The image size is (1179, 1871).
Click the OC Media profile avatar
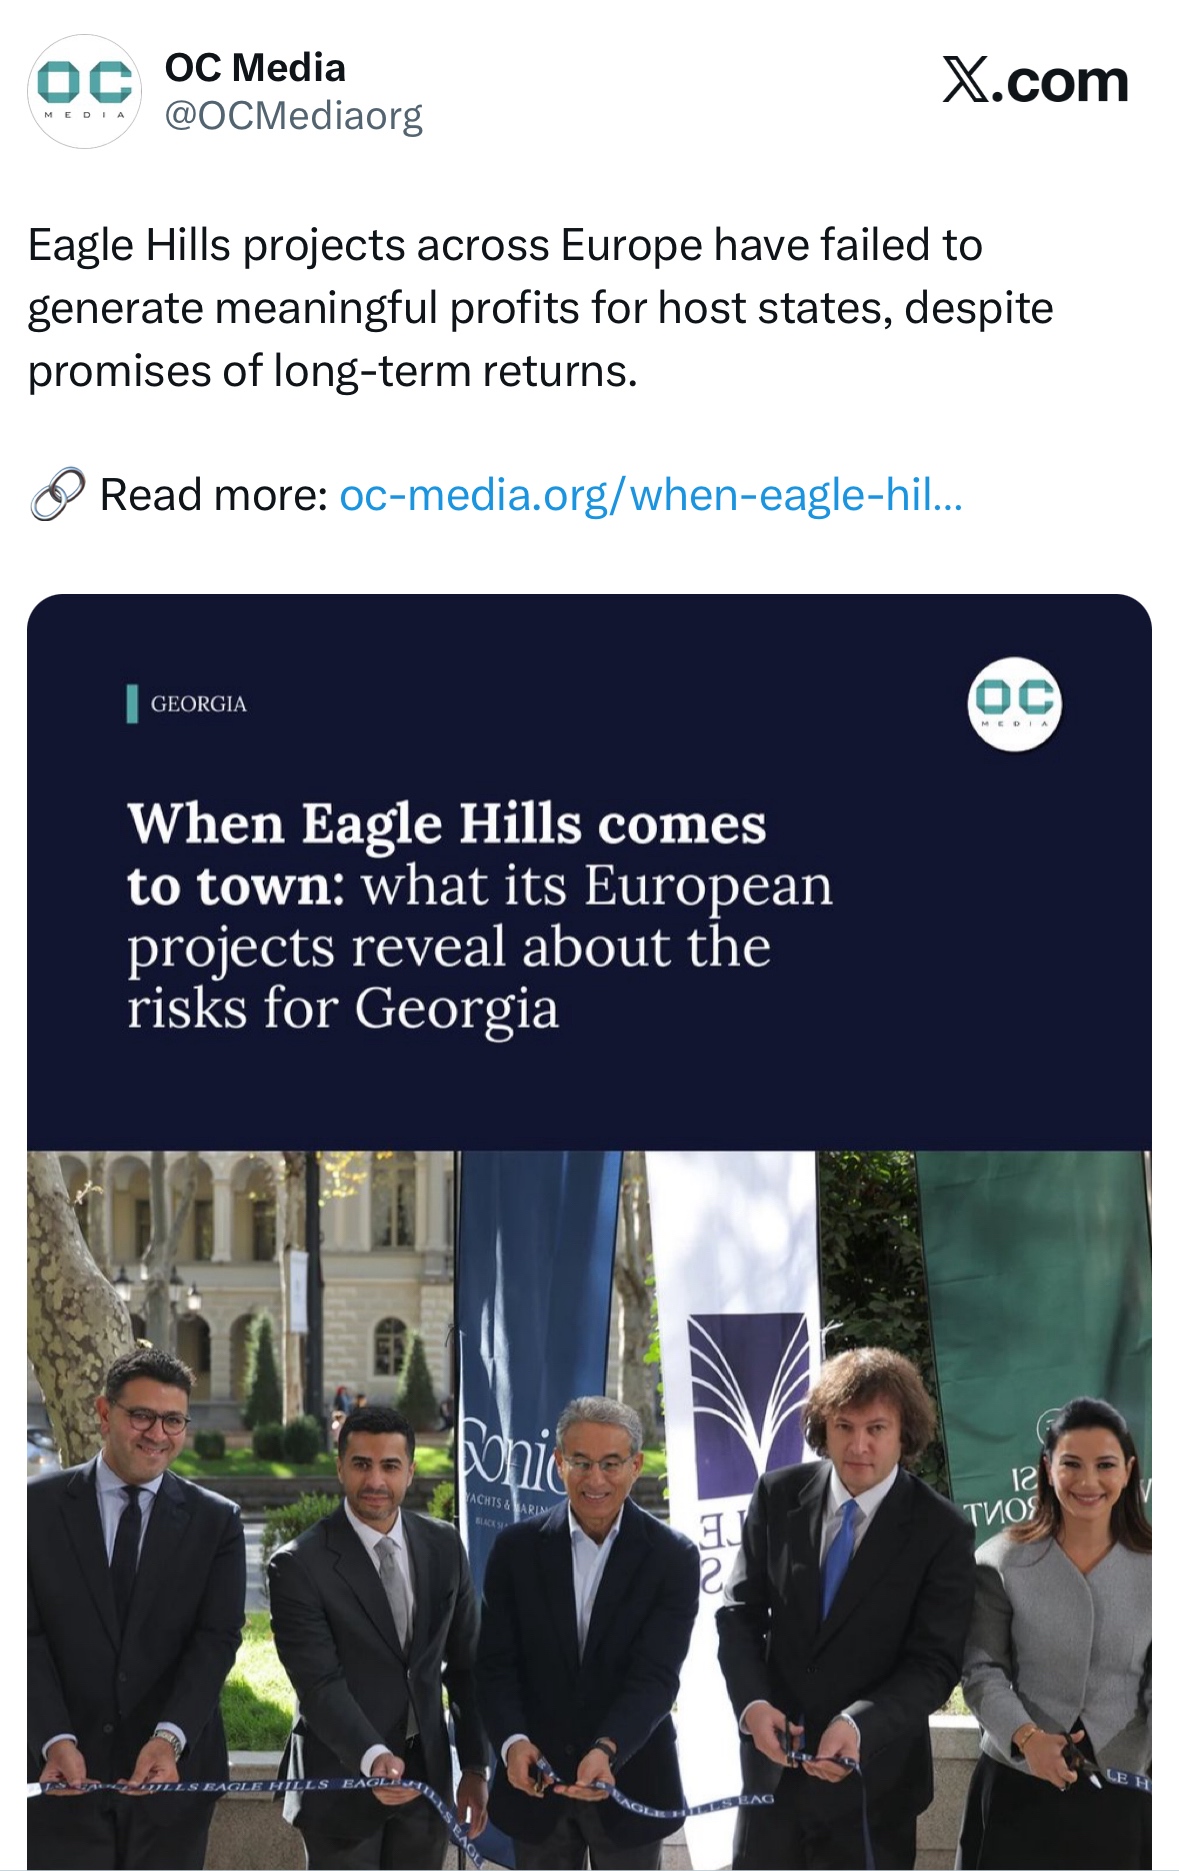point(84,91)
